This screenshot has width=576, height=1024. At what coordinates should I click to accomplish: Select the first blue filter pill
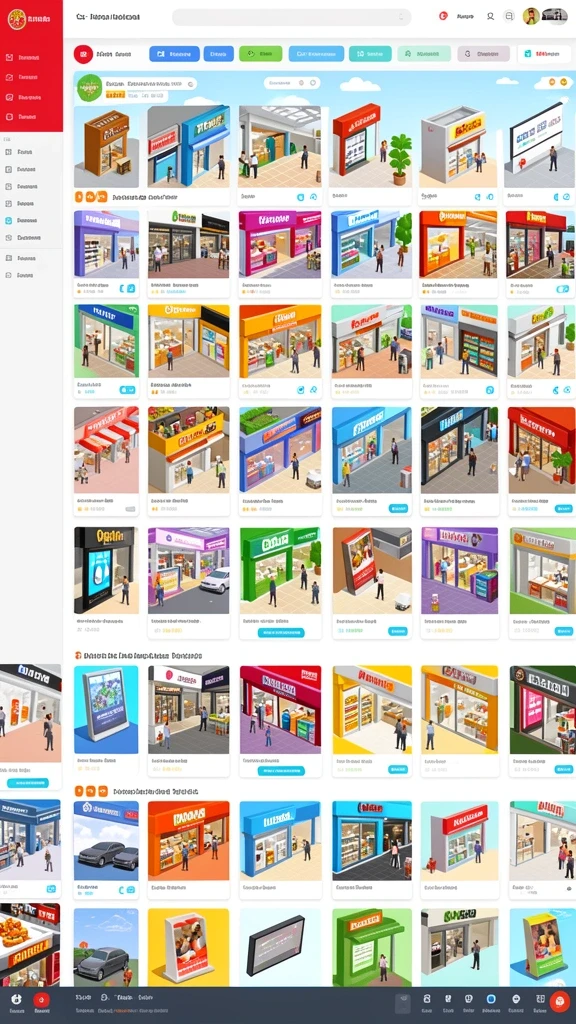pos(174,54)
